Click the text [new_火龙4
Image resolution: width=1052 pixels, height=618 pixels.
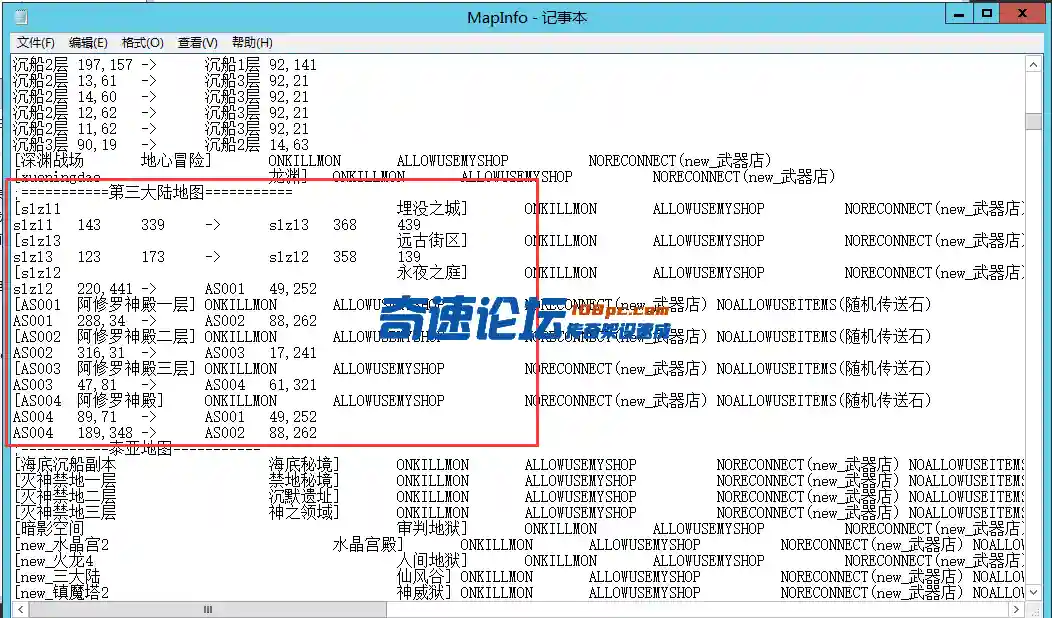tap(54, 561)
